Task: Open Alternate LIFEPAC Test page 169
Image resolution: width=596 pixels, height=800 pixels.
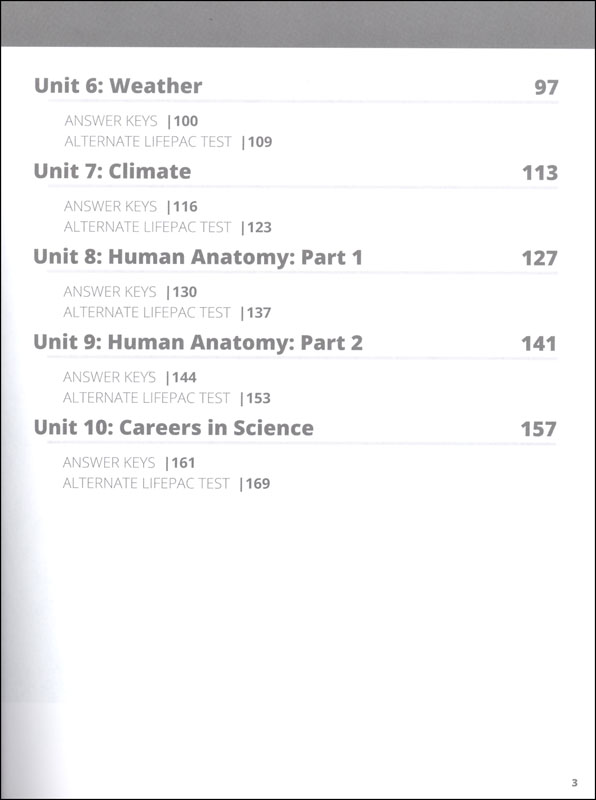Action: tap(166, 483)
